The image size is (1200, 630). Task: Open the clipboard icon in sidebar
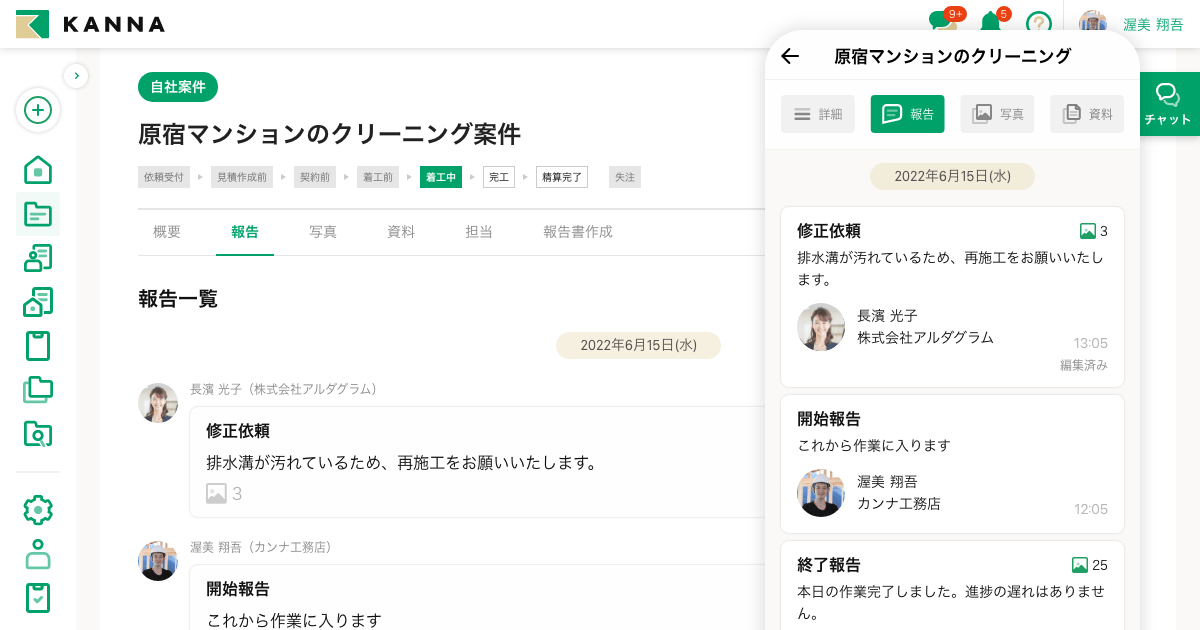click(x=38, y=346)
